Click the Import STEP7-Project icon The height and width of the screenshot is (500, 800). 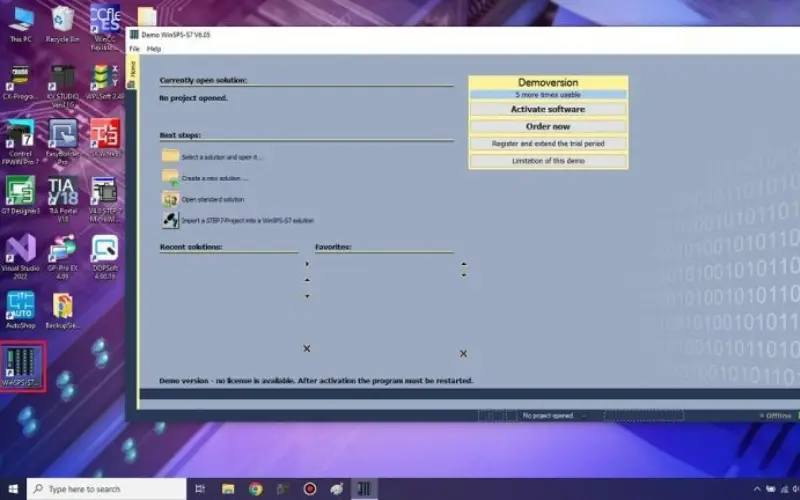tap(170, 220)
